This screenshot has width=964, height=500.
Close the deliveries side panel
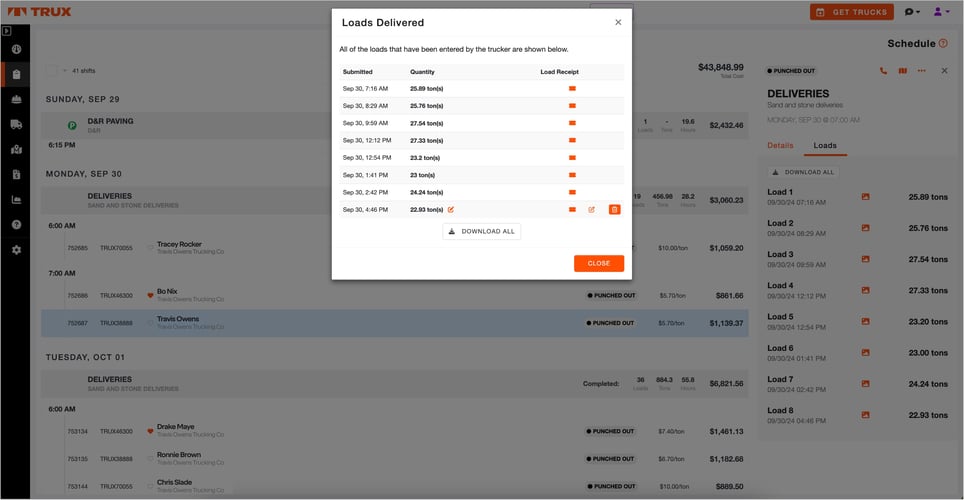(944, 71)
